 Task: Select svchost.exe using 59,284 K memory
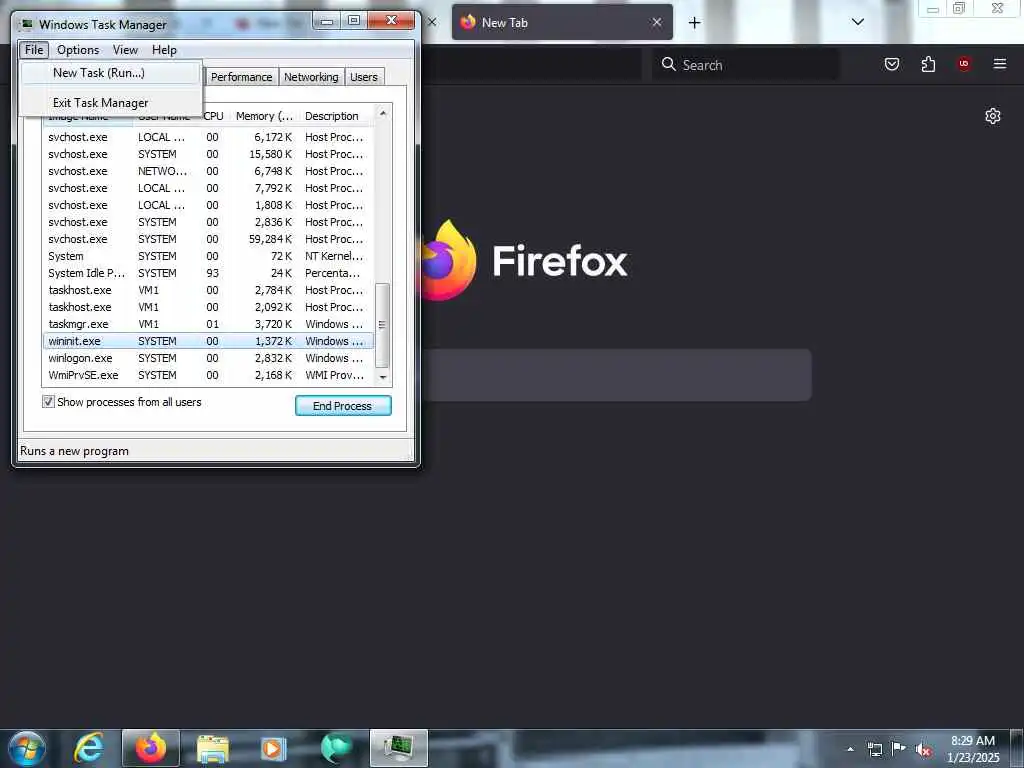tap(208, 239)
